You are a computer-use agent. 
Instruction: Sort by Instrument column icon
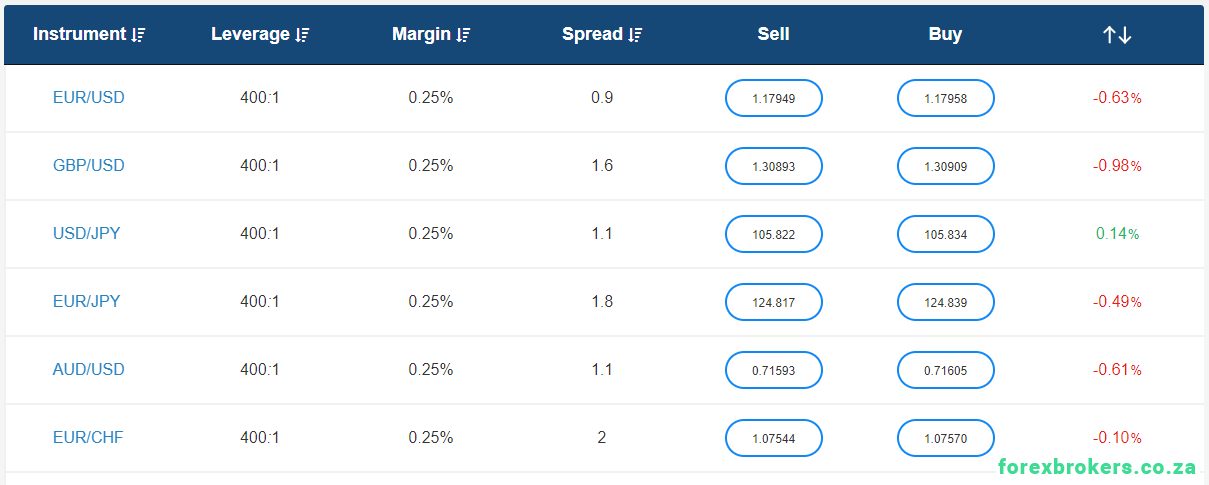[x=138, y=35]
